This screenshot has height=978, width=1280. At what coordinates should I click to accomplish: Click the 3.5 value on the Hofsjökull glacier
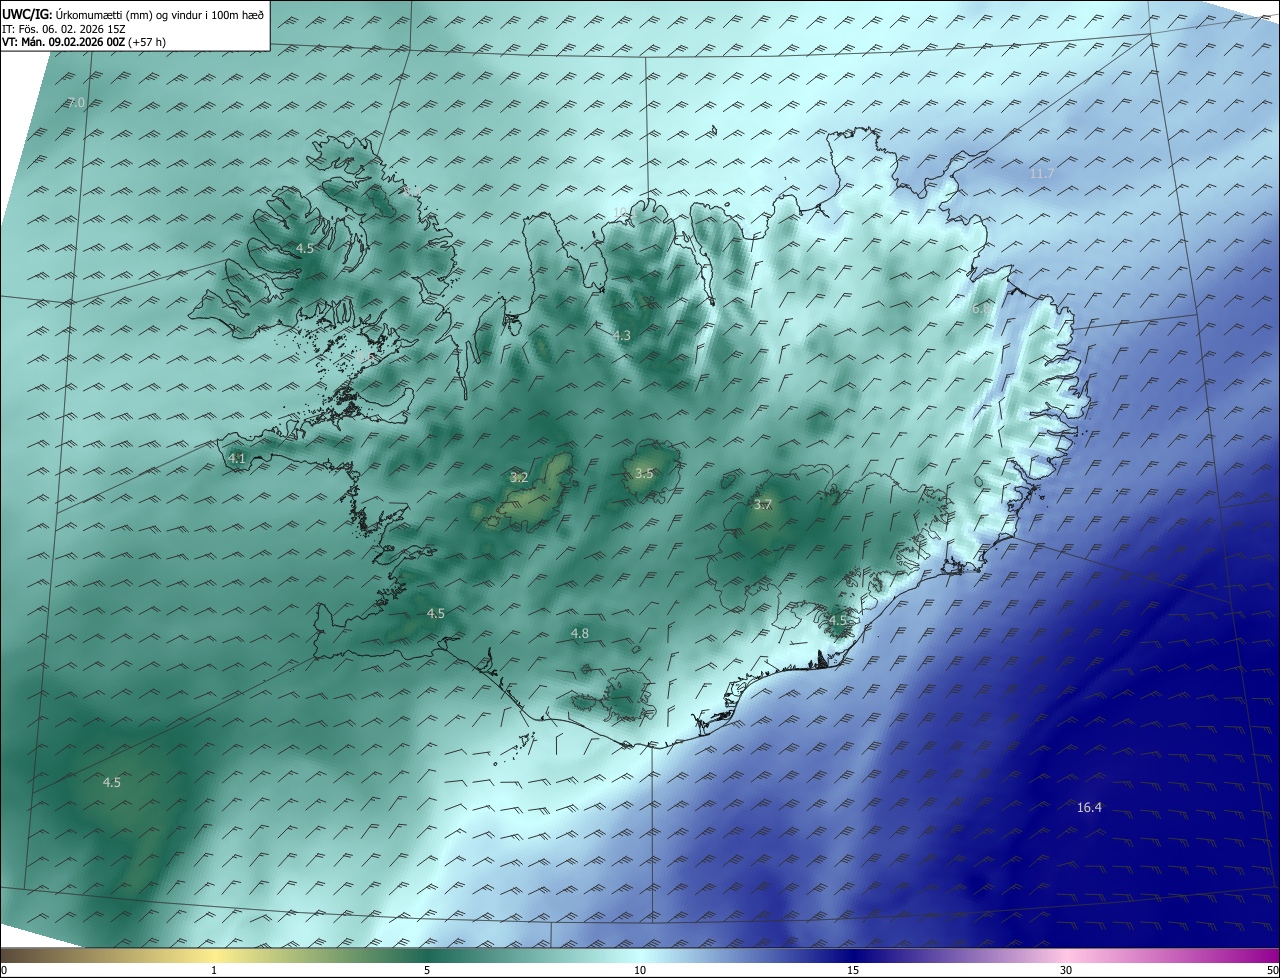point(644,474)
